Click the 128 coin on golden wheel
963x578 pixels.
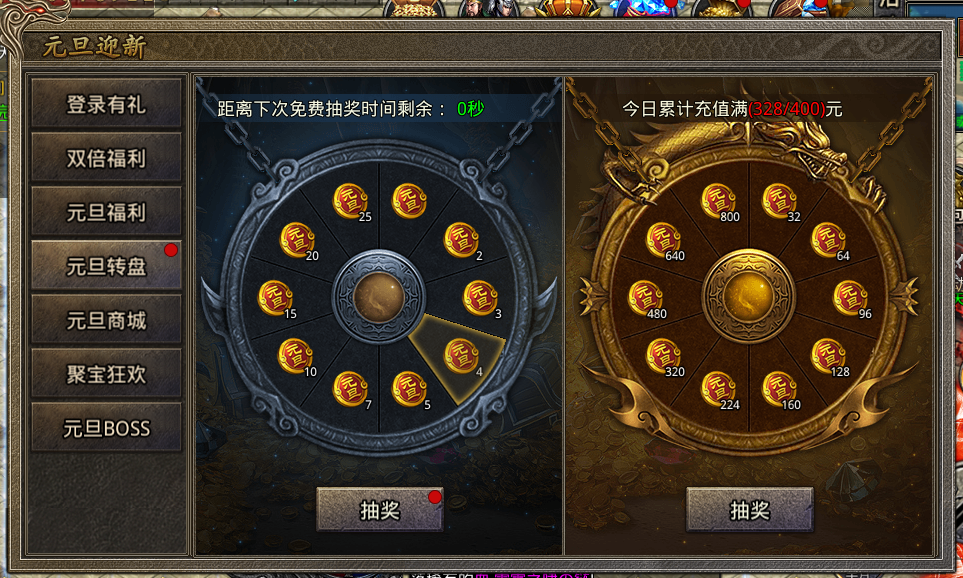click(828, 356)
